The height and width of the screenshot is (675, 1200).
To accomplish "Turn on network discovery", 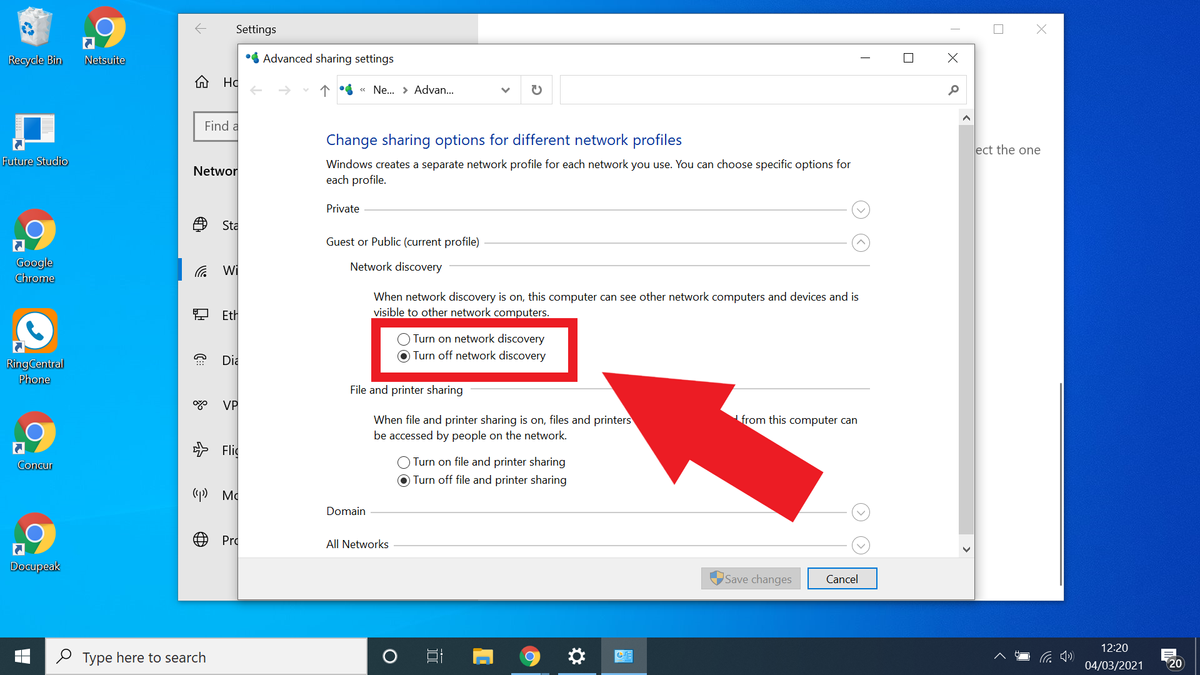I will pos(403,338).
